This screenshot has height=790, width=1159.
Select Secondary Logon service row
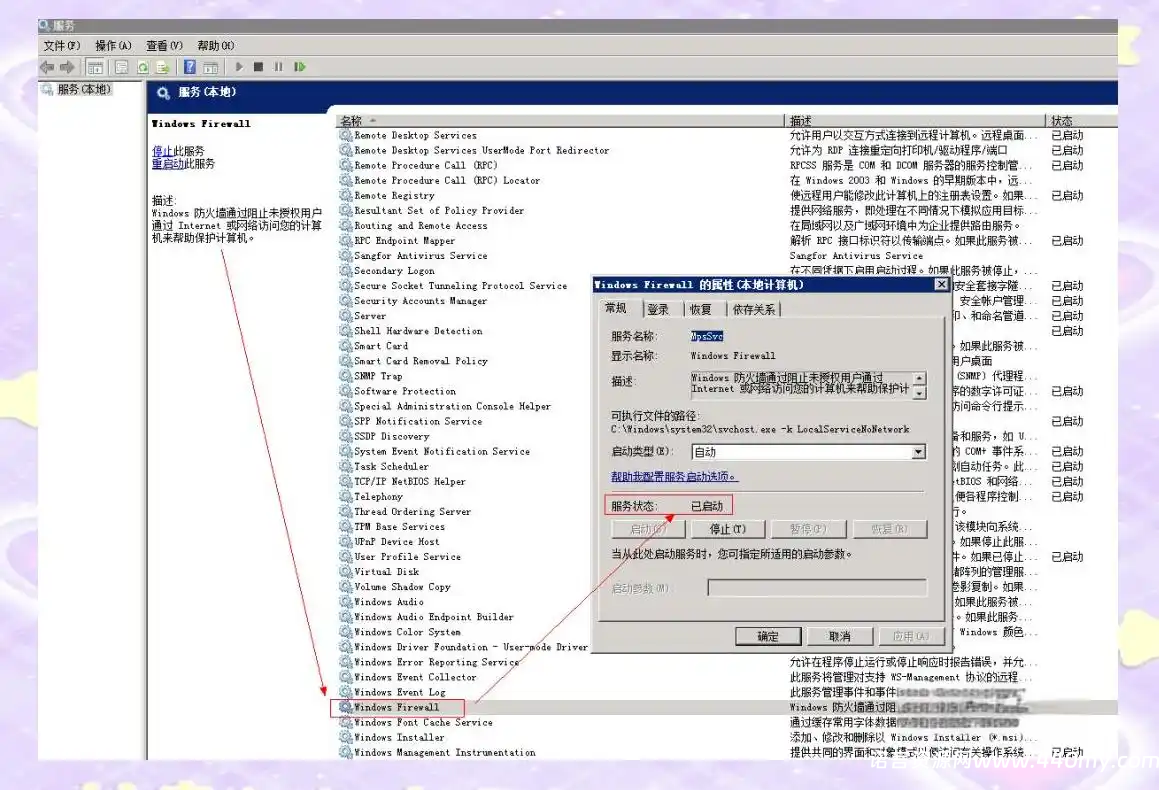pyautogui.click(x=394, y=271)
